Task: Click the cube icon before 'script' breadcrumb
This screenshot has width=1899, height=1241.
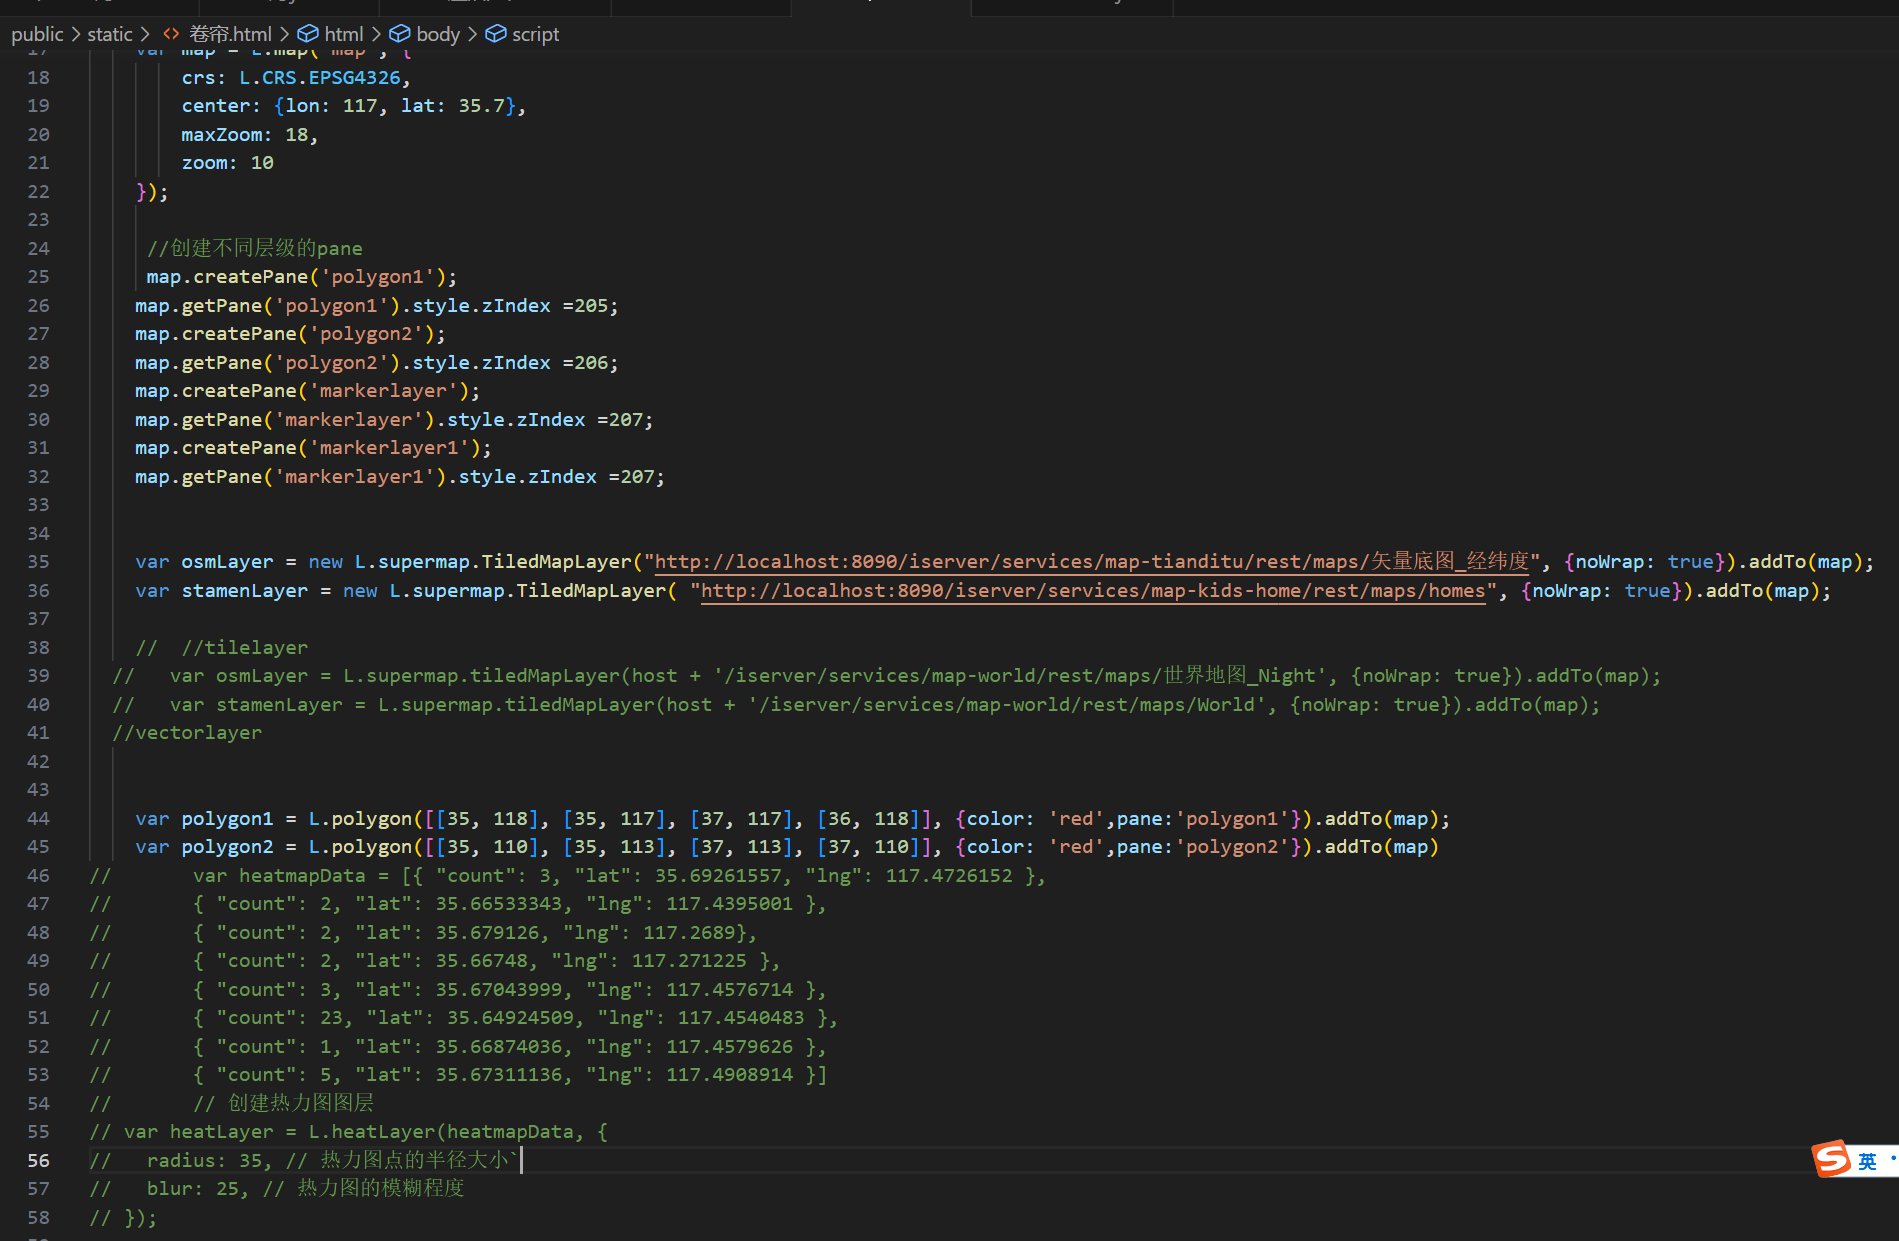Action: tap(496, 34)
